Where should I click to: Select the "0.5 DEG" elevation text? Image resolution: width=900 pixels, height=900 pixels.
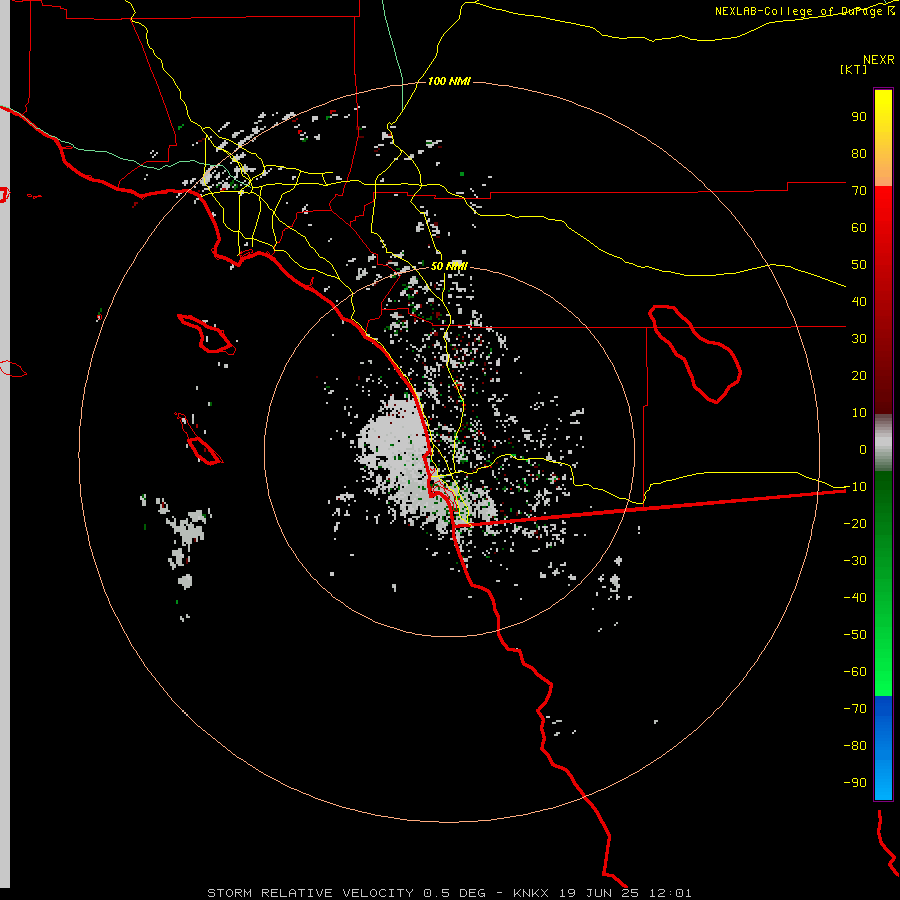(x=454, y=893)
